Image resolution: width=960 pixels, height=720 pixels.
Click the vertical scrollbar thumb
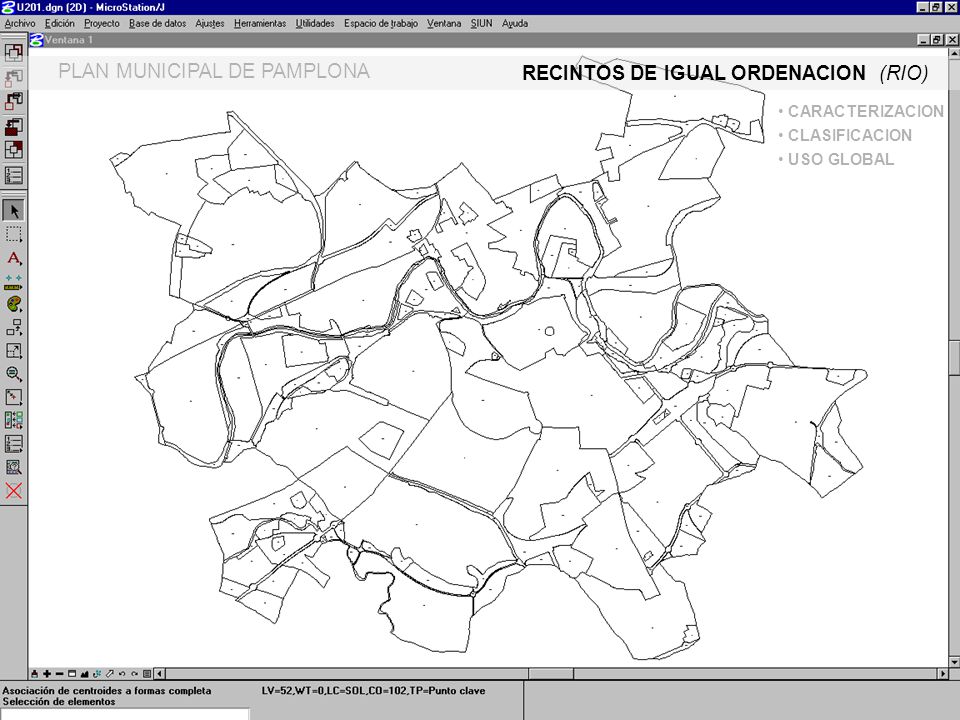coord(954,356)
